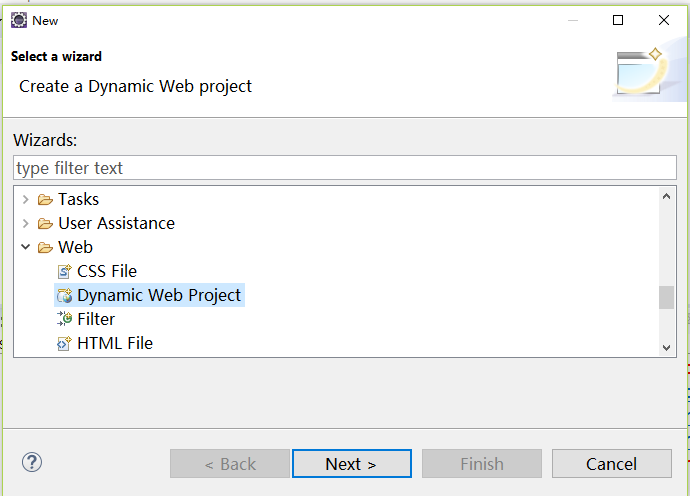
Task: Click the Dynamic Web Project icon
Action: tap(65, 295)
